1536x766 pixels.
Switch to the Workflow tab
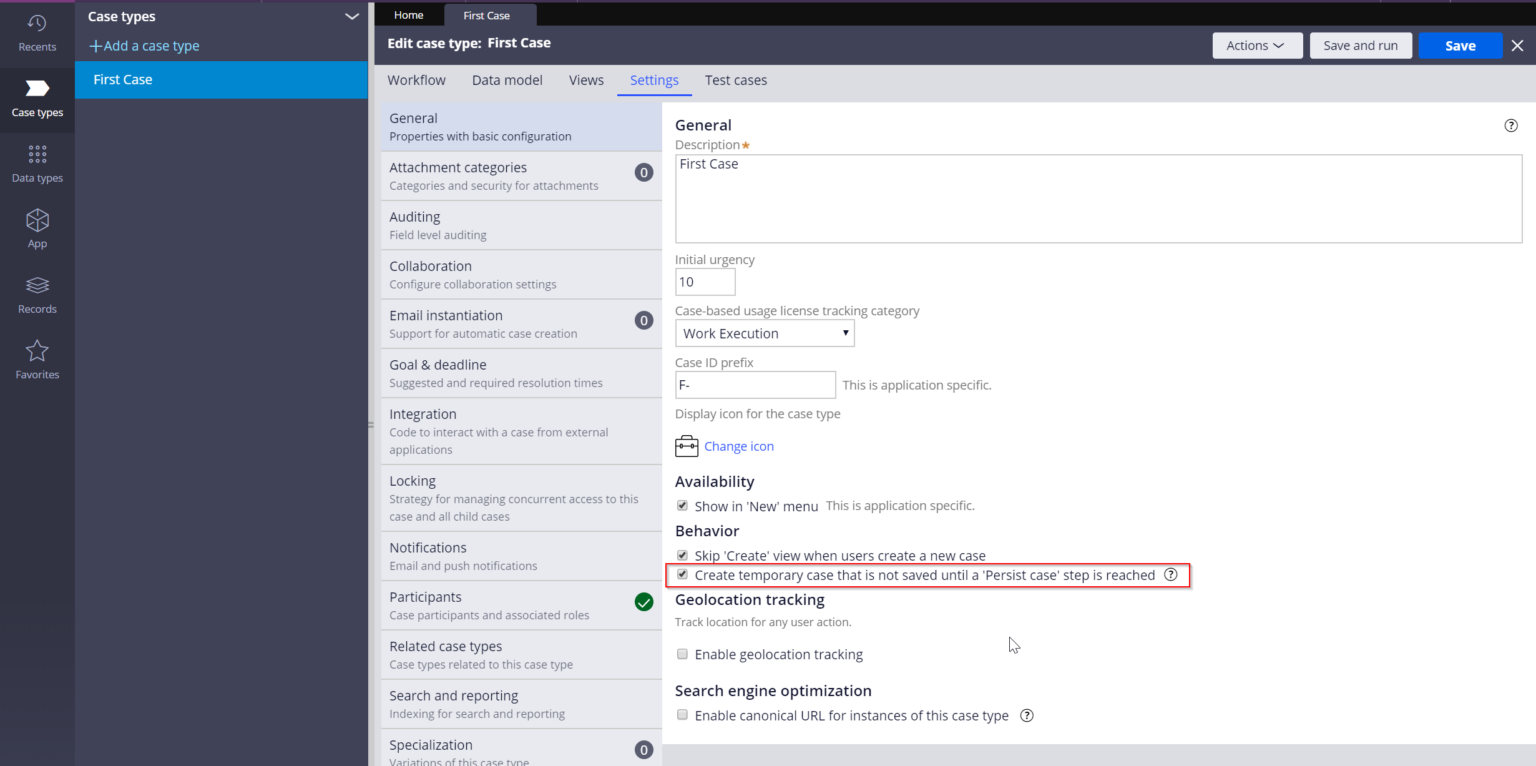[x=416, y=80]
